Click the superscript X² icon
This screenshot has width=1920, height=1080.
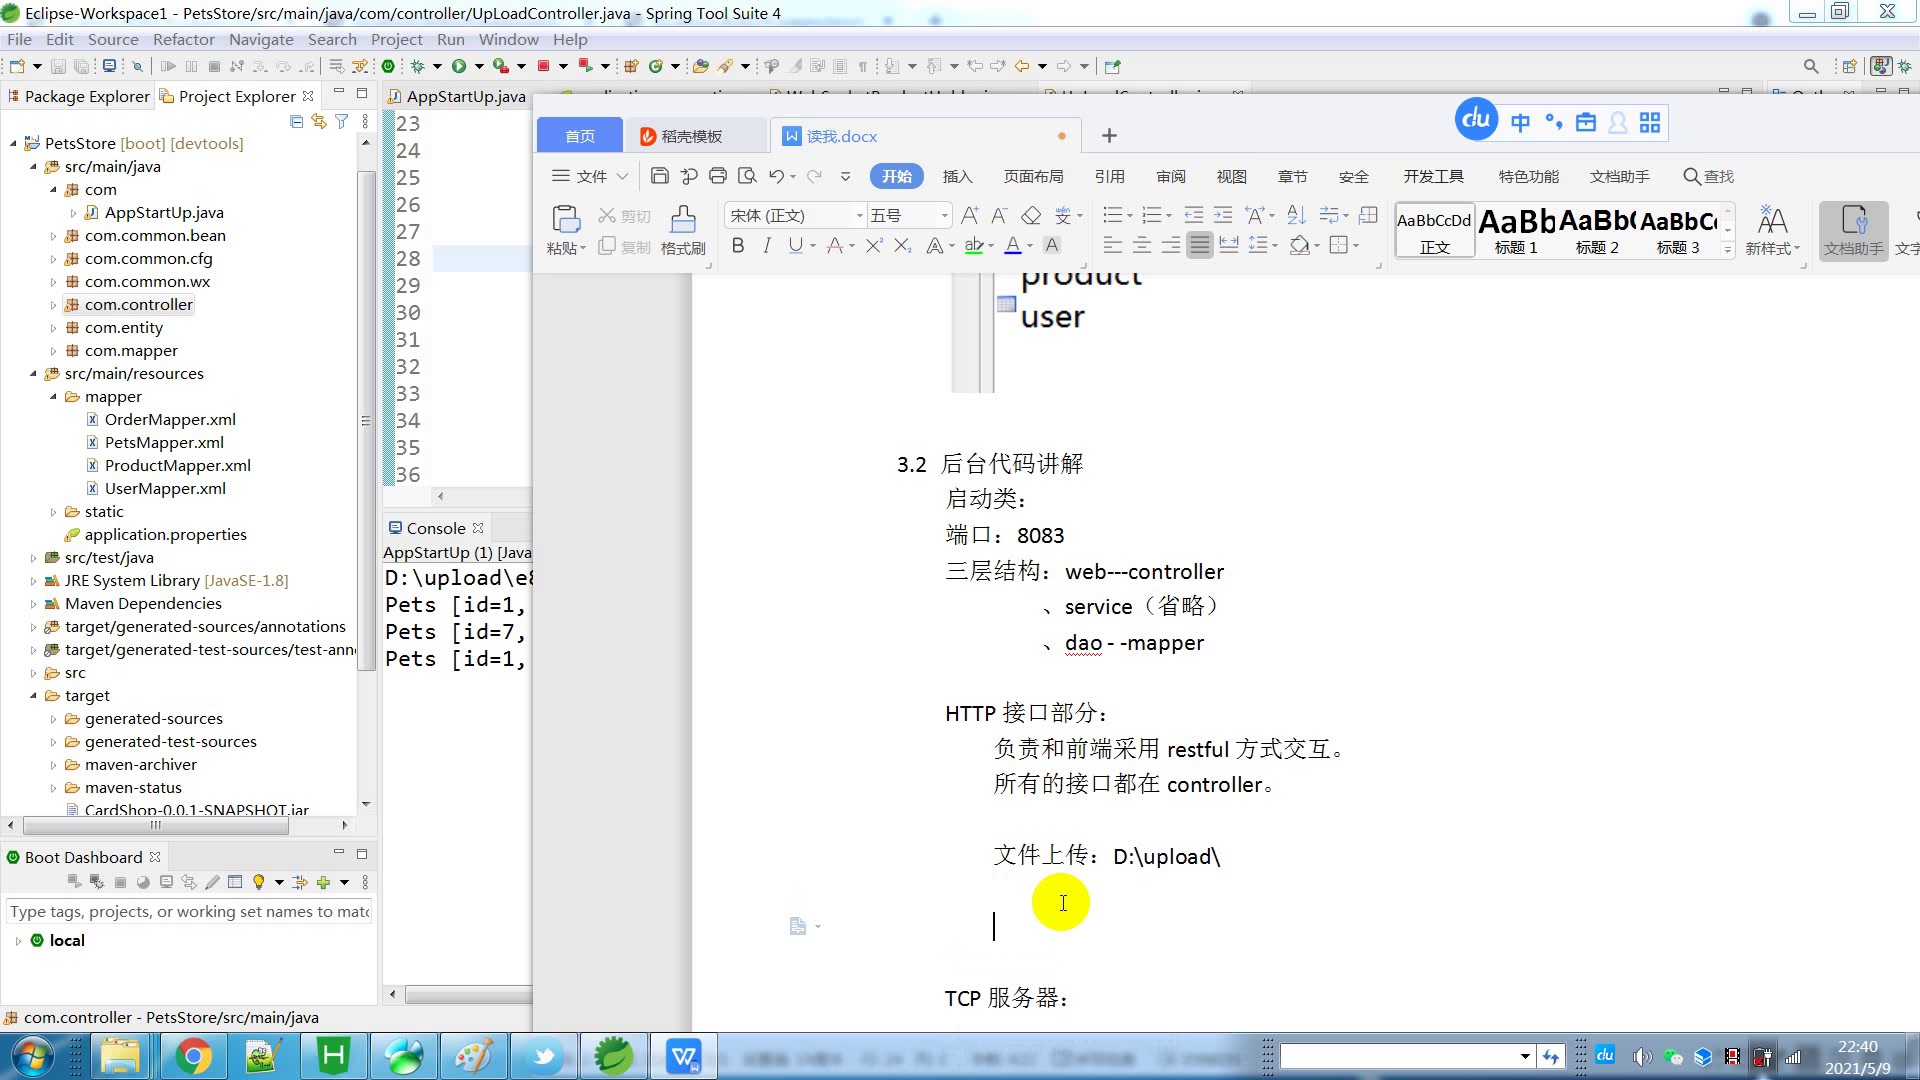point(874,246)
